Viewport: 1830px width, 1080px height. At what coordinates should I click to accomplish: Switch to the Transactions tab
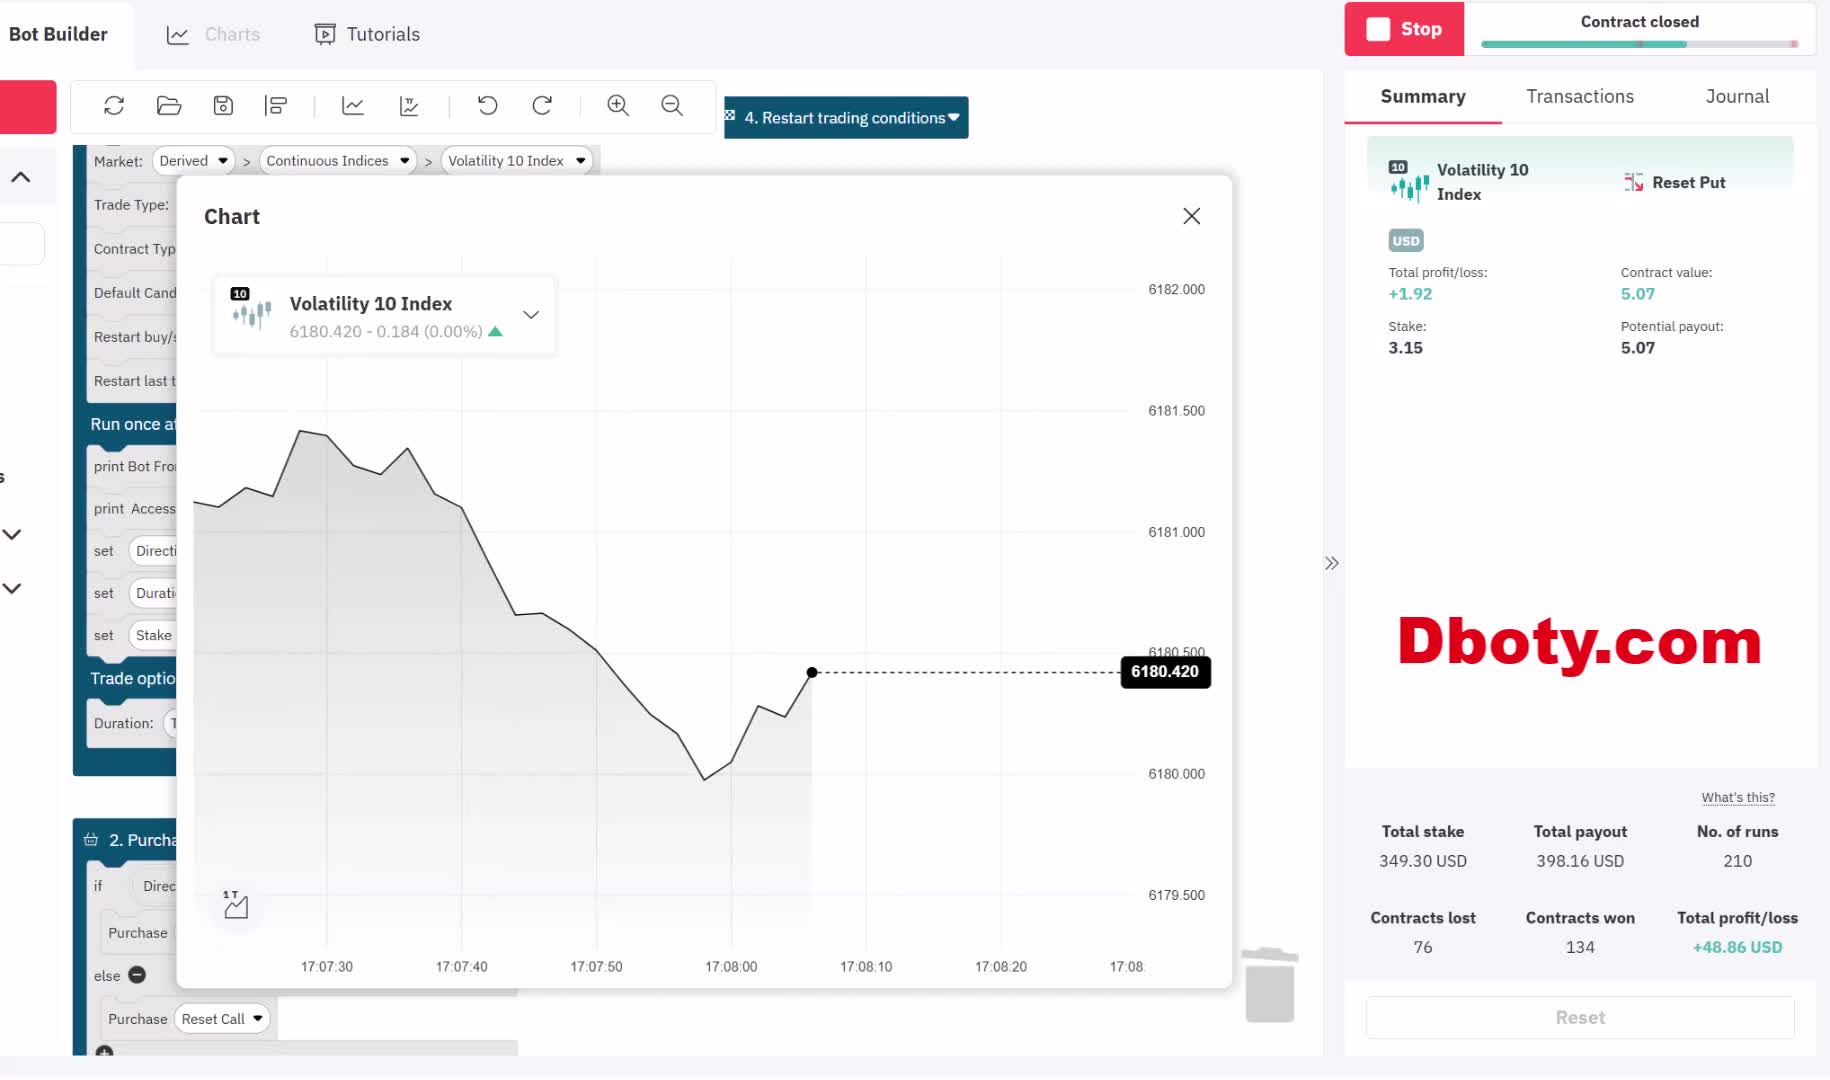(1579, 97)
